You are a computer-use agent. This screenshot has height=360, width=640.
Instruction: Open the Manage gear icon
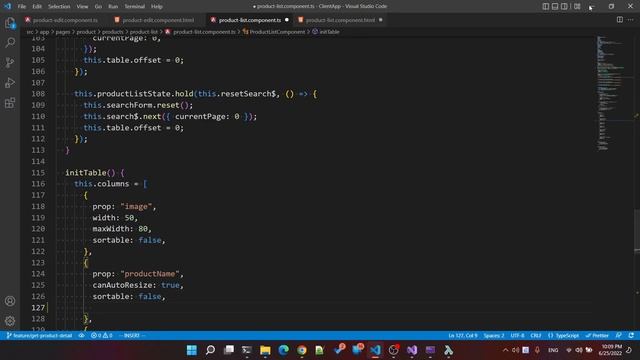[10, 321]
